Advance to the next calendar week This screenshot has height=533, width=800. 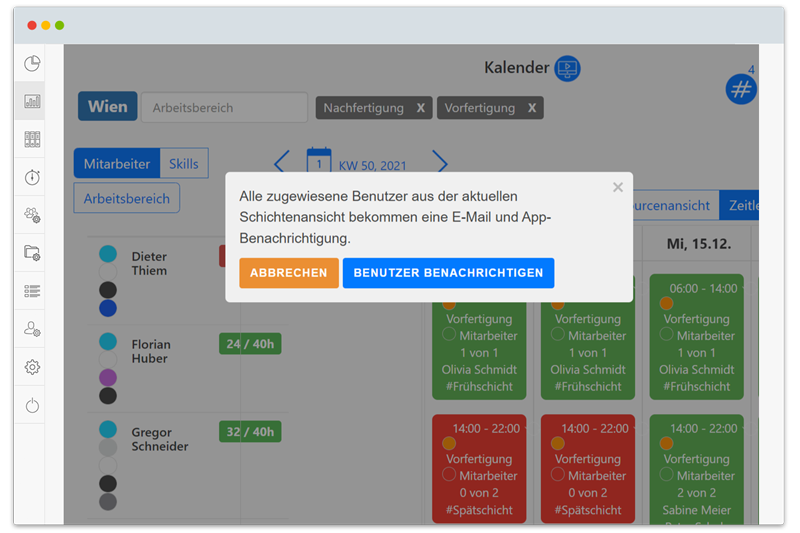point(440,163)
